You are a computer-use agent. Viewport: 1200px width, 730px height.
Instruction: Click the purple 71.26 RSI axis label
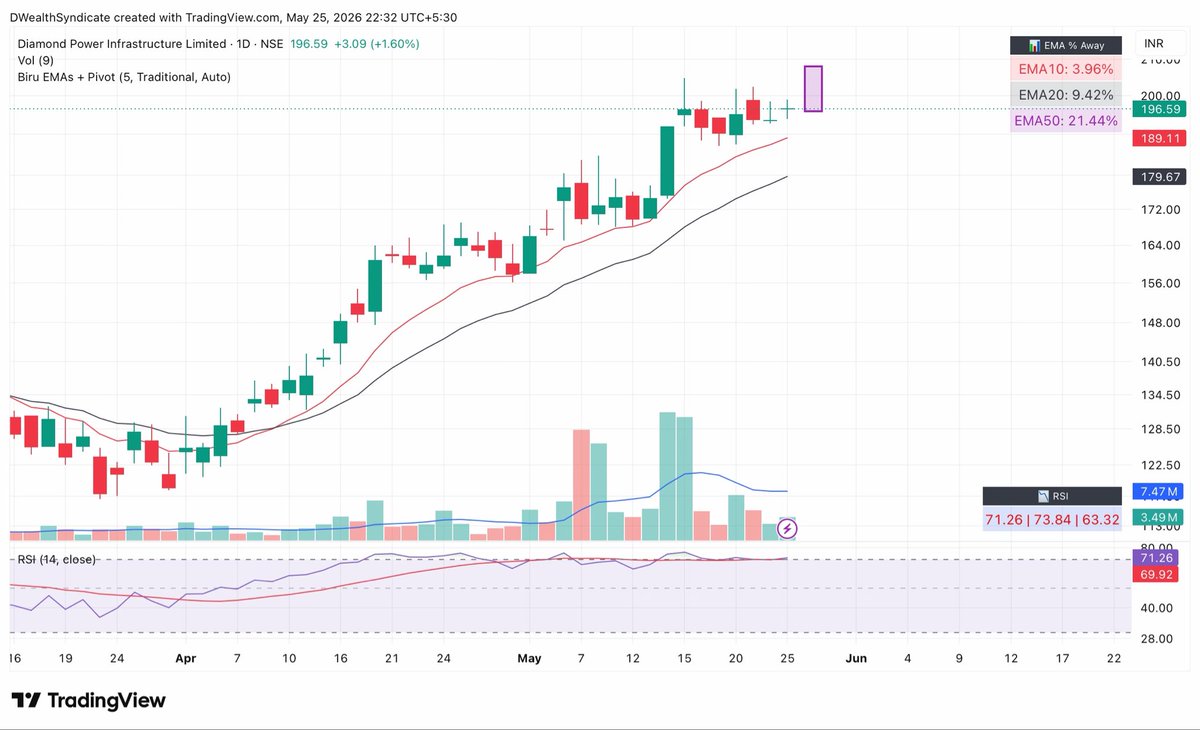tap(1158, 557)
